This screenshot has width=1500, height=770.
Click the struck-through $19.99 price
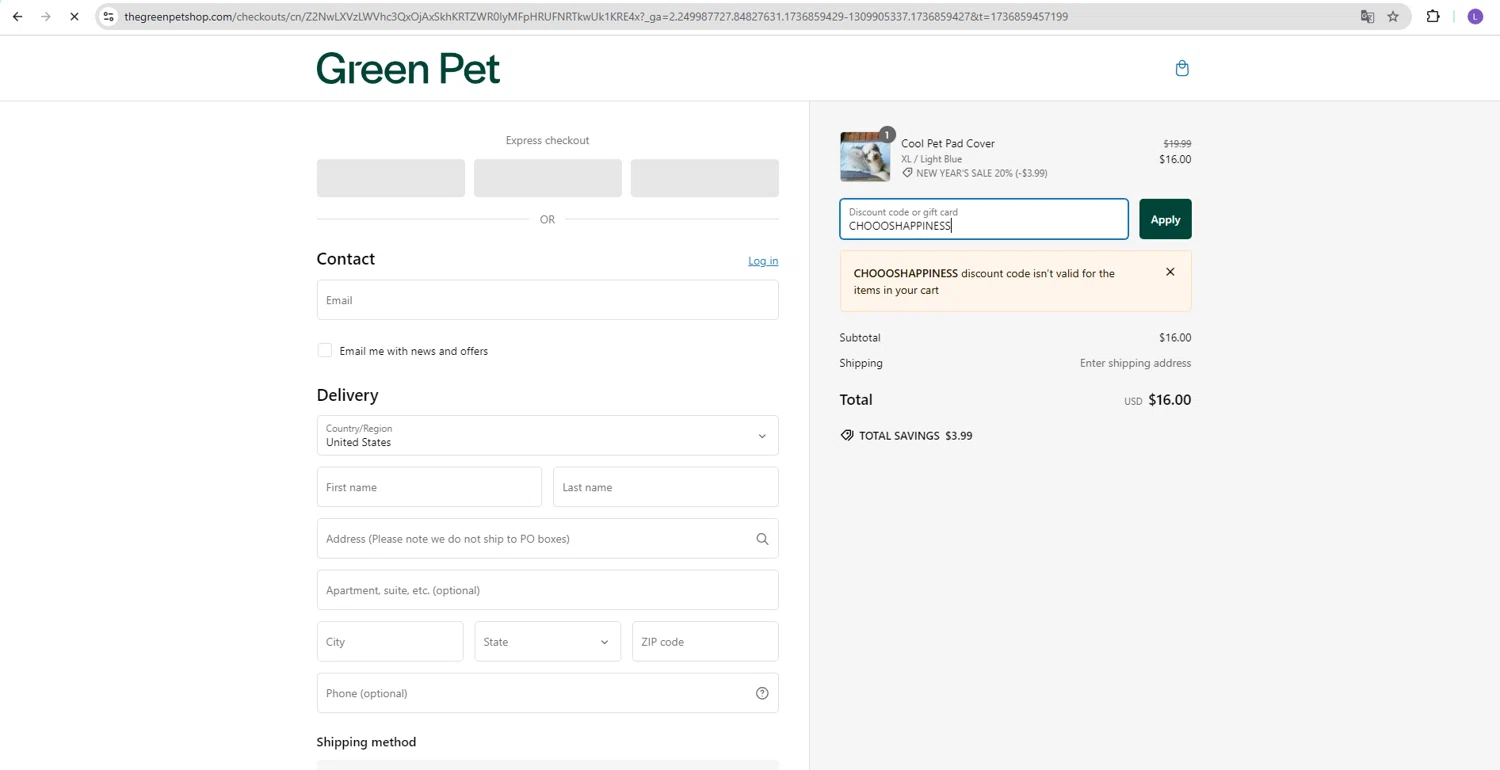pyautogui.click(x=1177, y=144)
